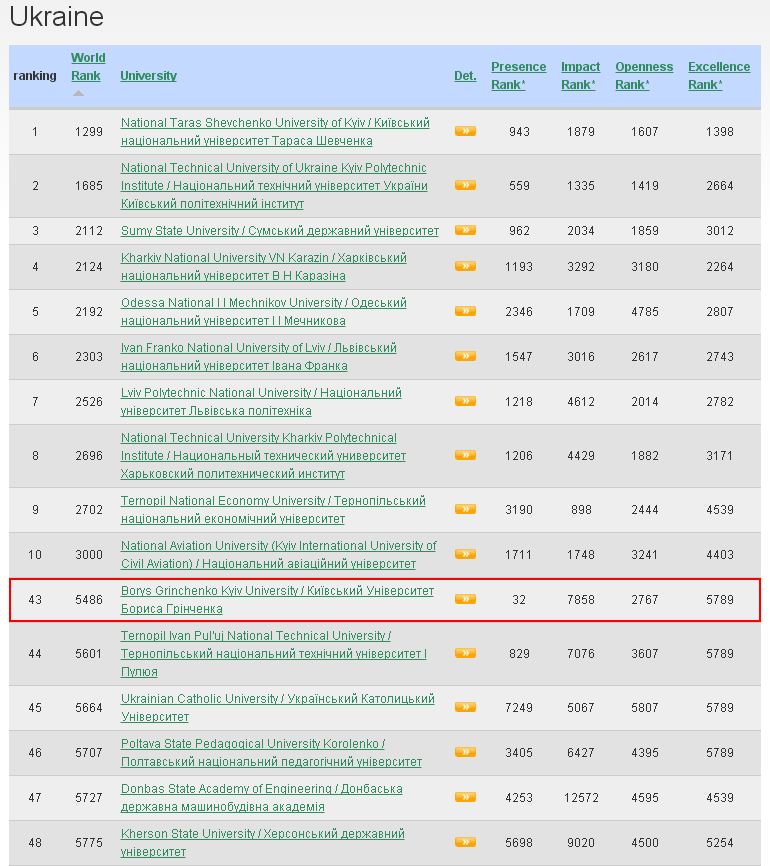
Task: Sort table by University column header
Action: coord(149,76)
